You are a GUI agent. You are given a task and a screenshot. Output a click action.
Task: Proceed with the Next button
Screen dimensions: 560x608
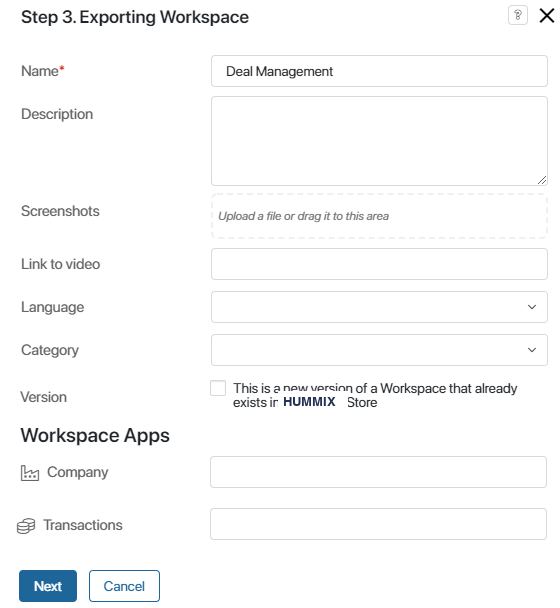click(x=48, y=586)
